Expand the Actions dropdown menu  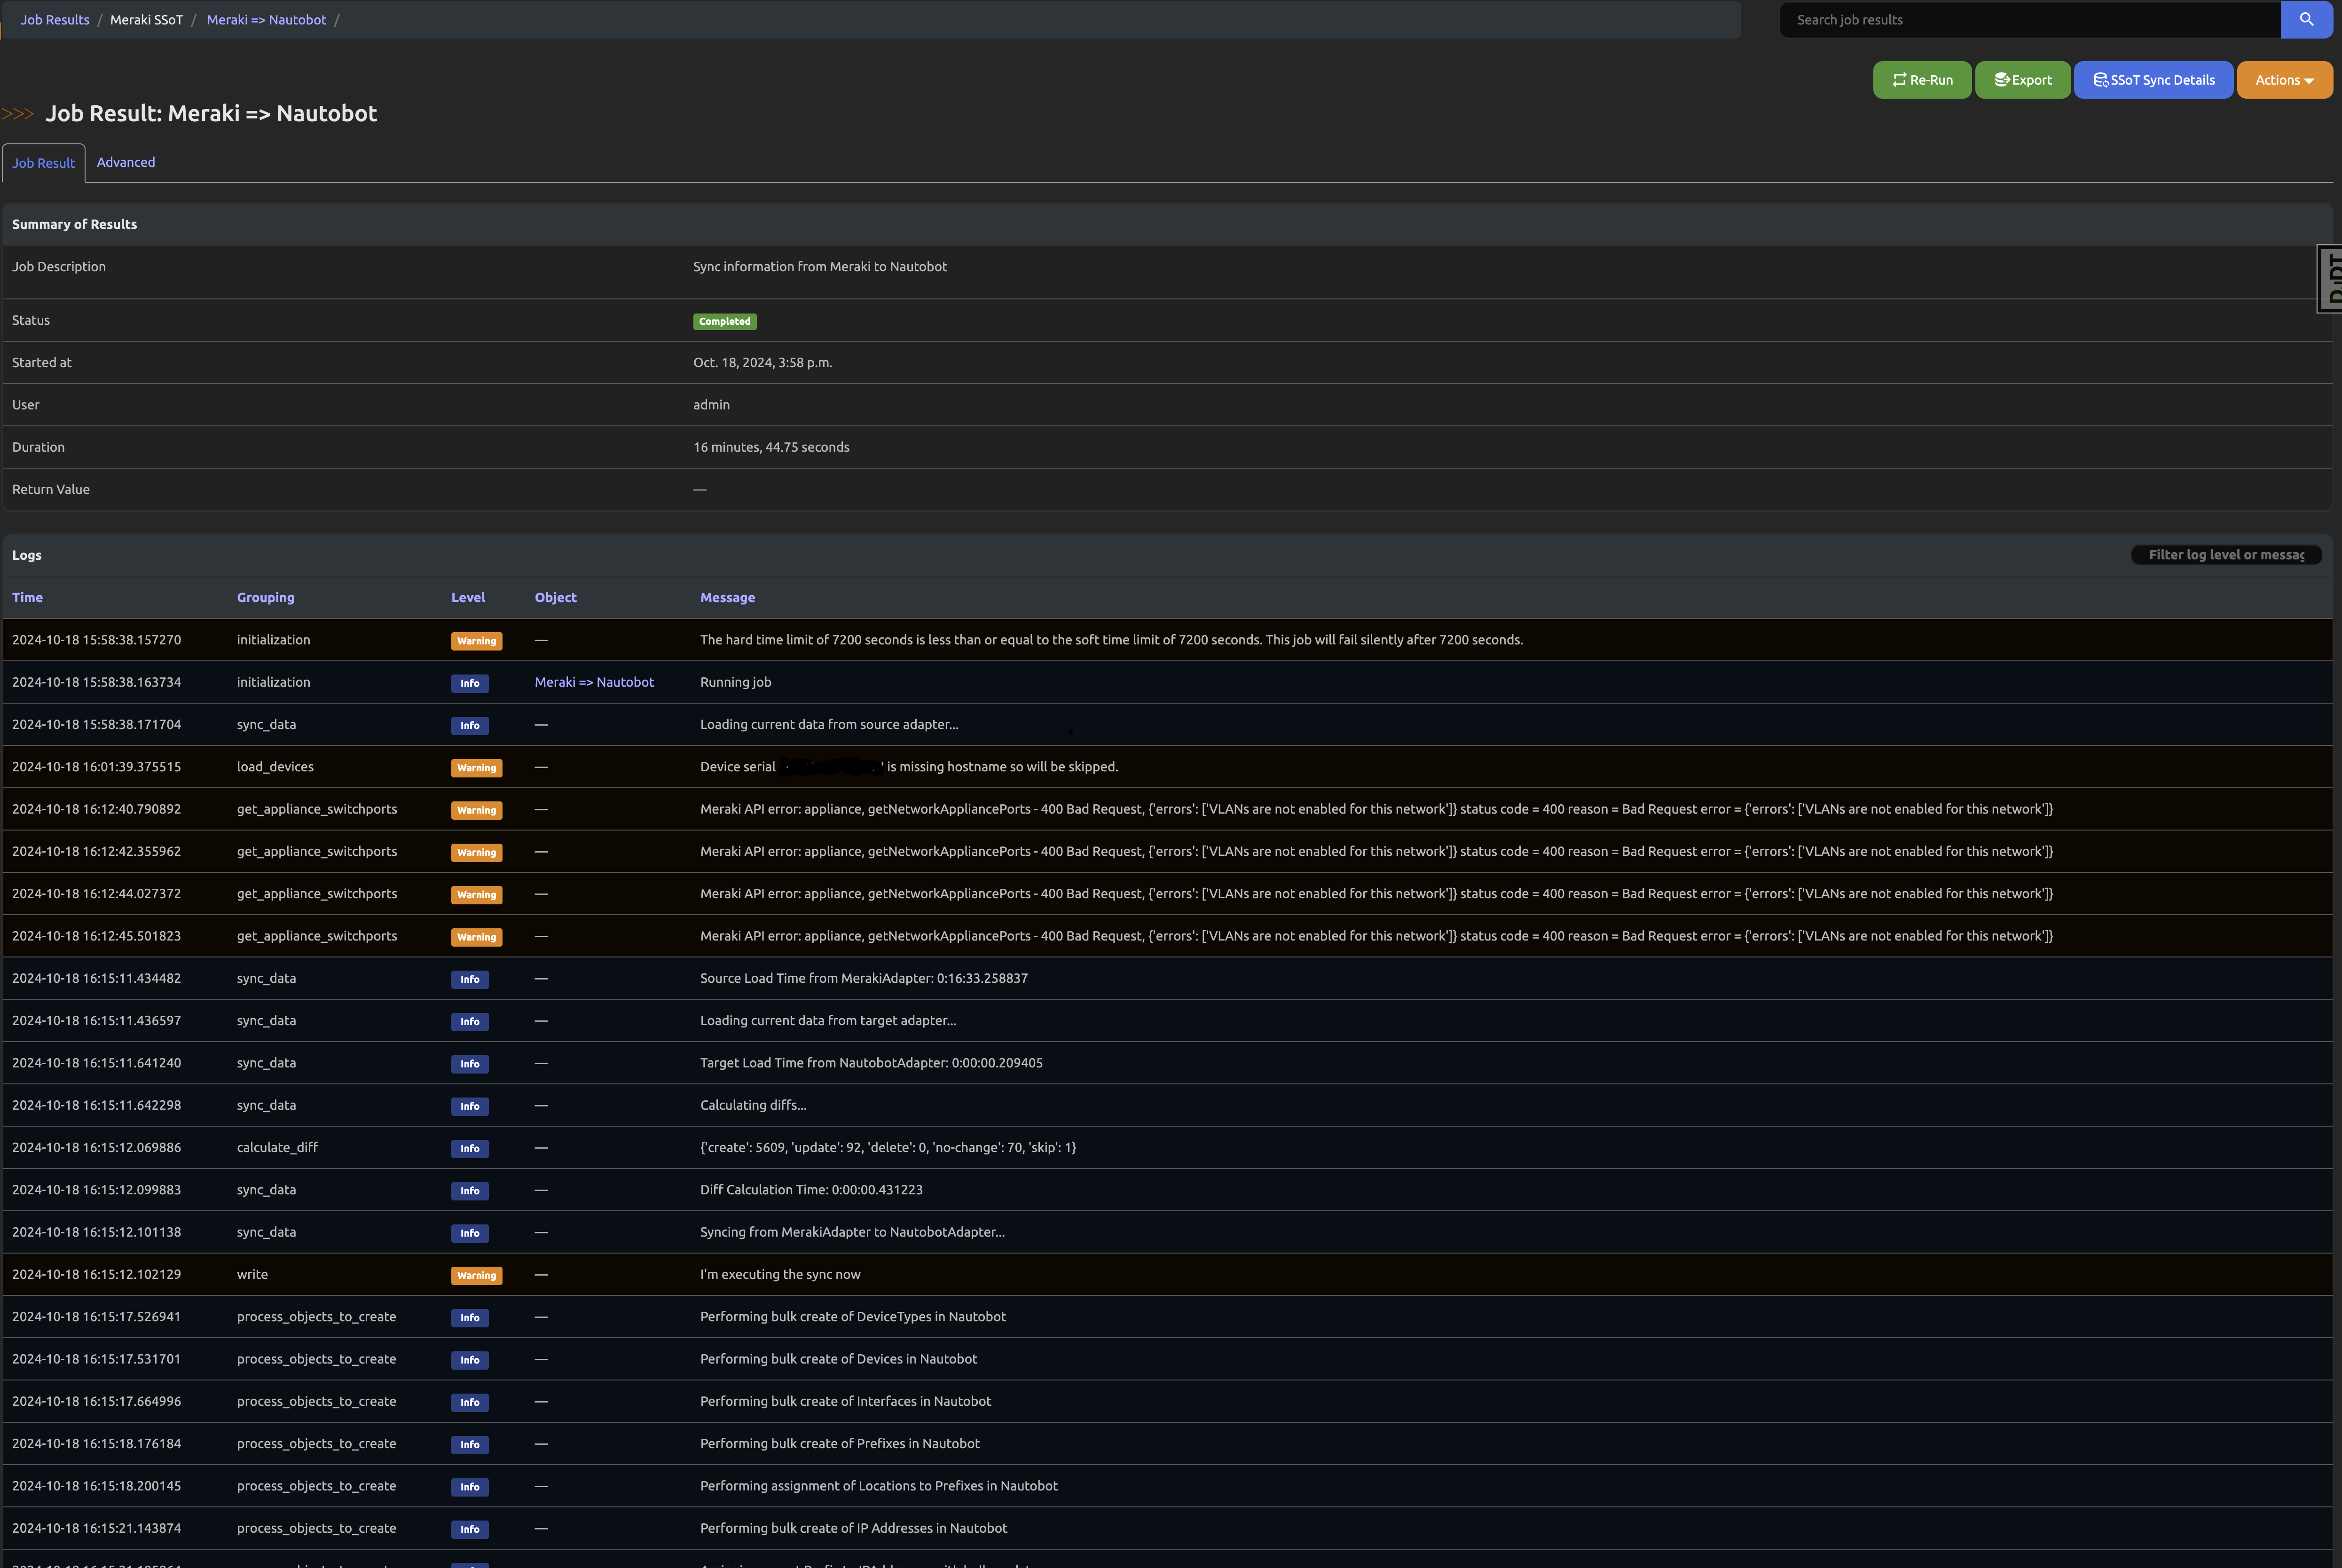(2284, 80)
